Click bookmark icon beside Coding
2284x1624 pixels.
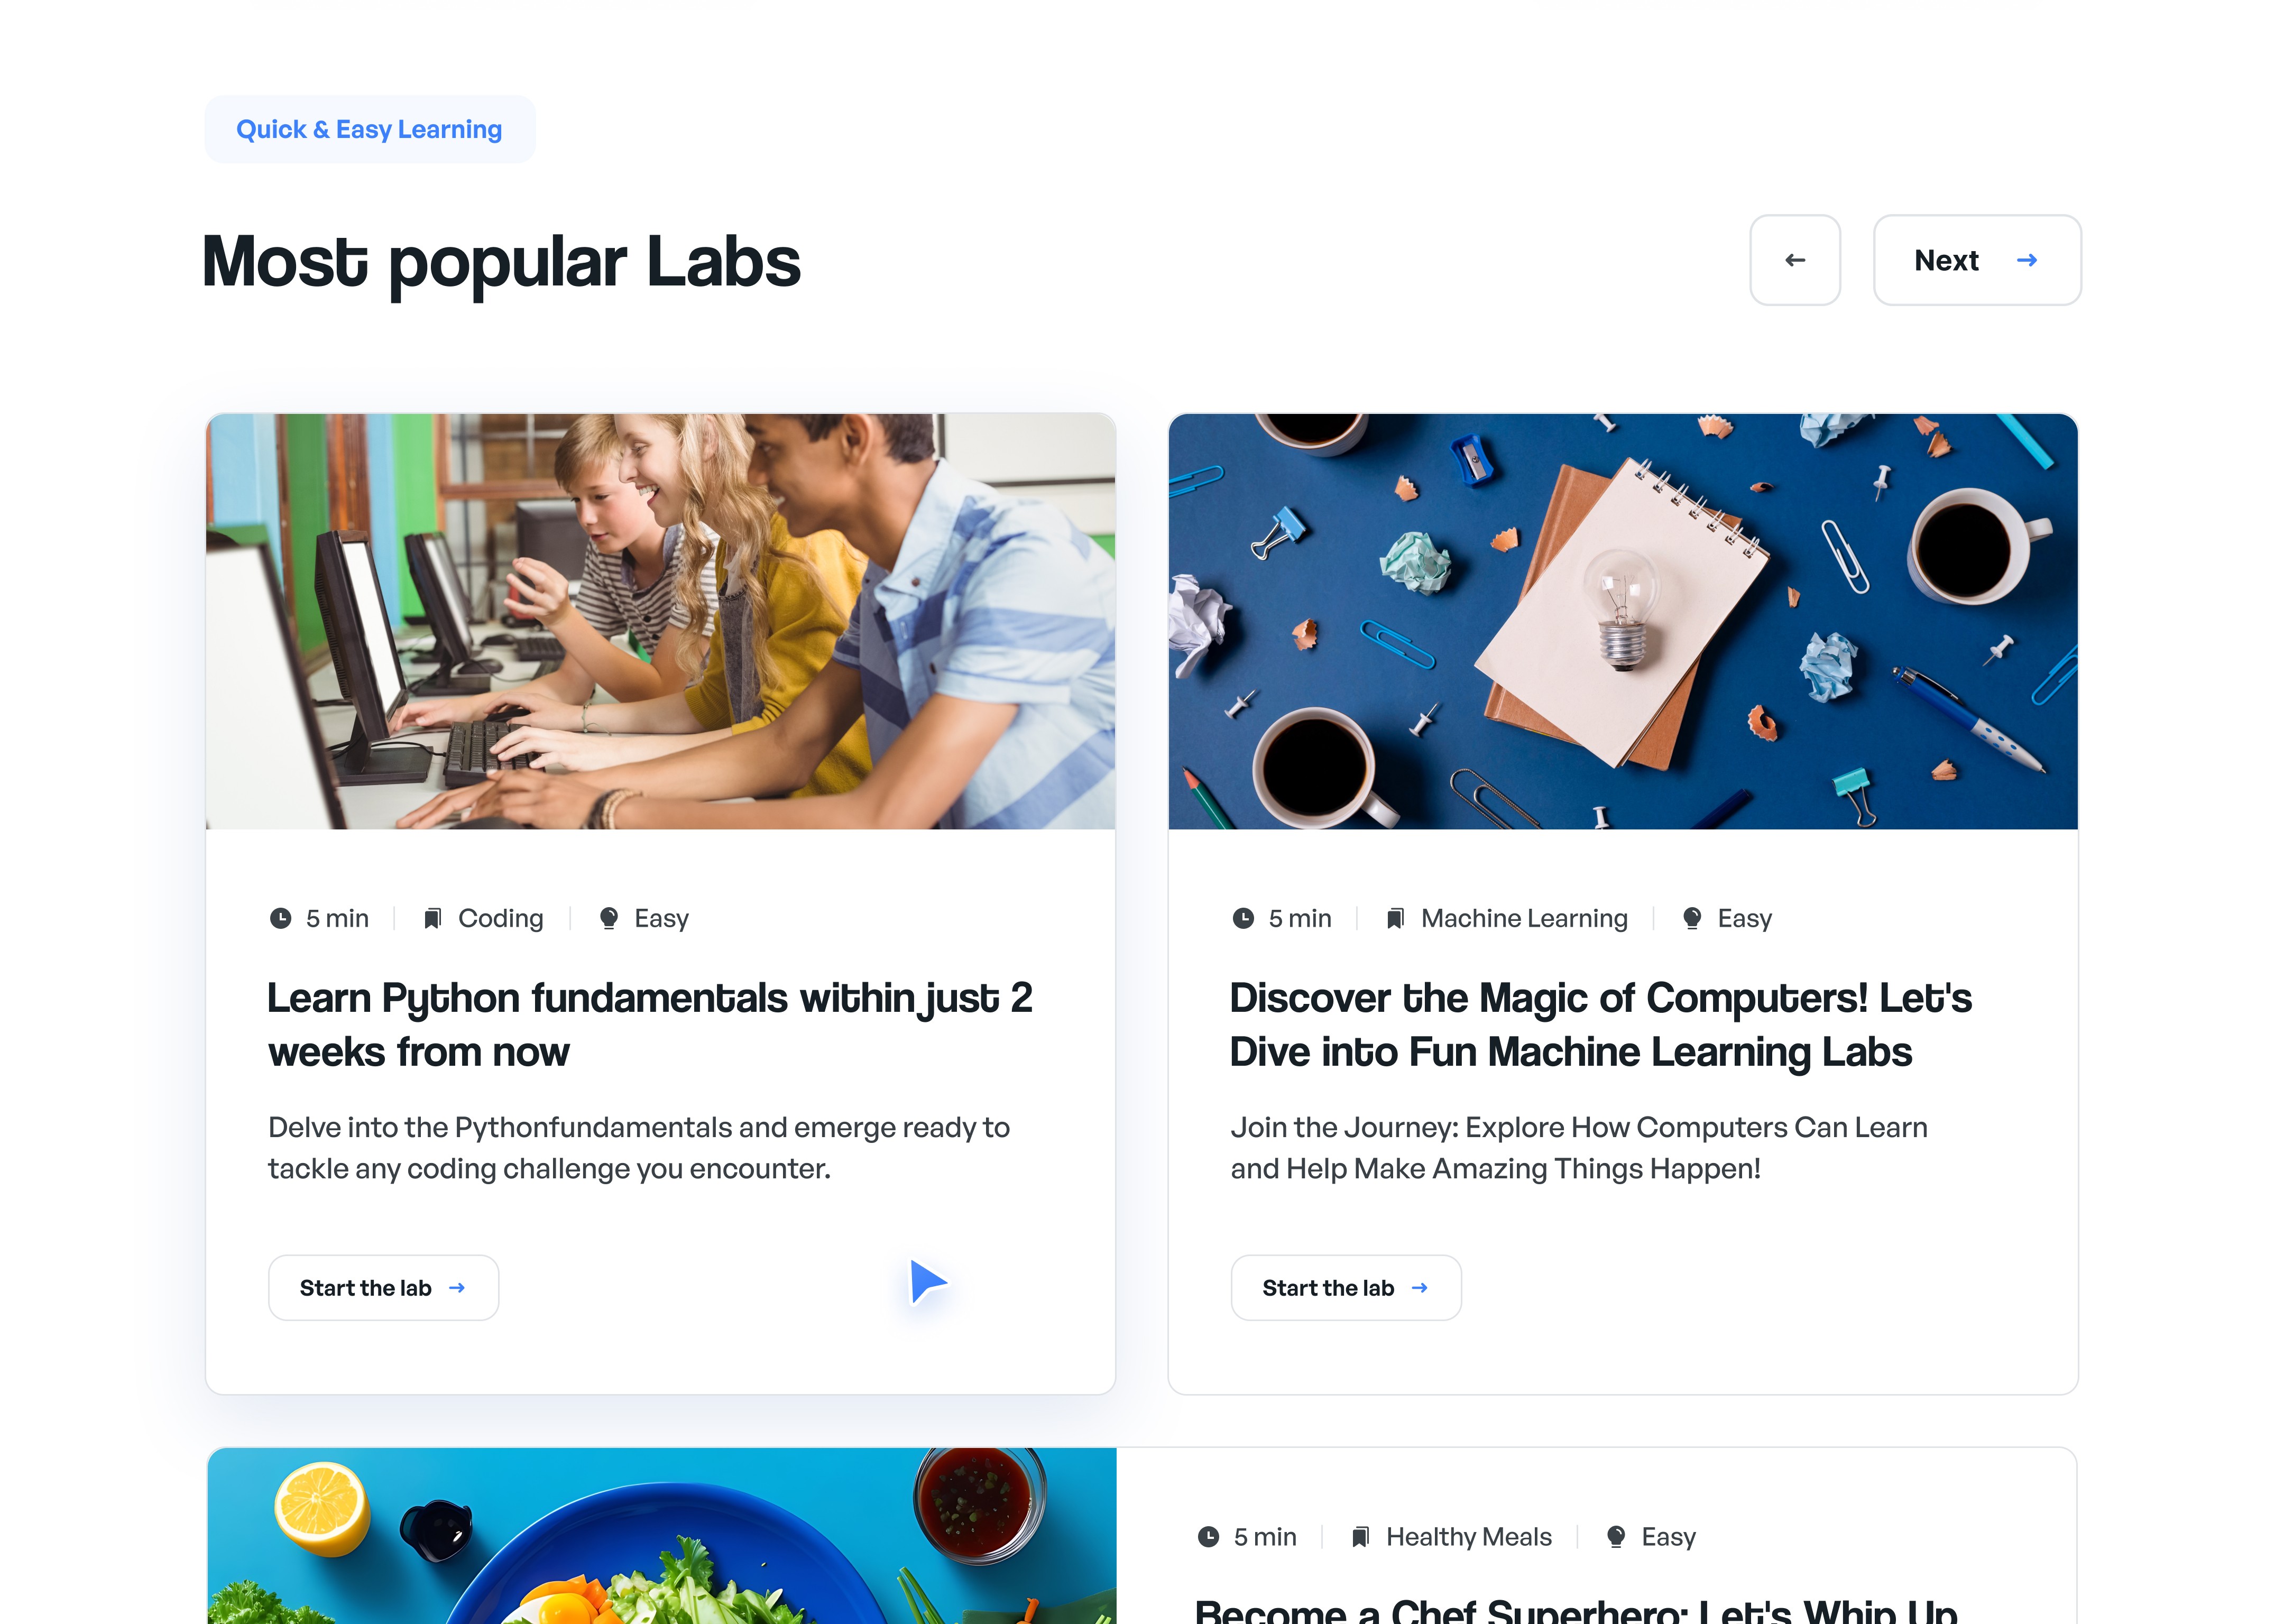(432, 918)
